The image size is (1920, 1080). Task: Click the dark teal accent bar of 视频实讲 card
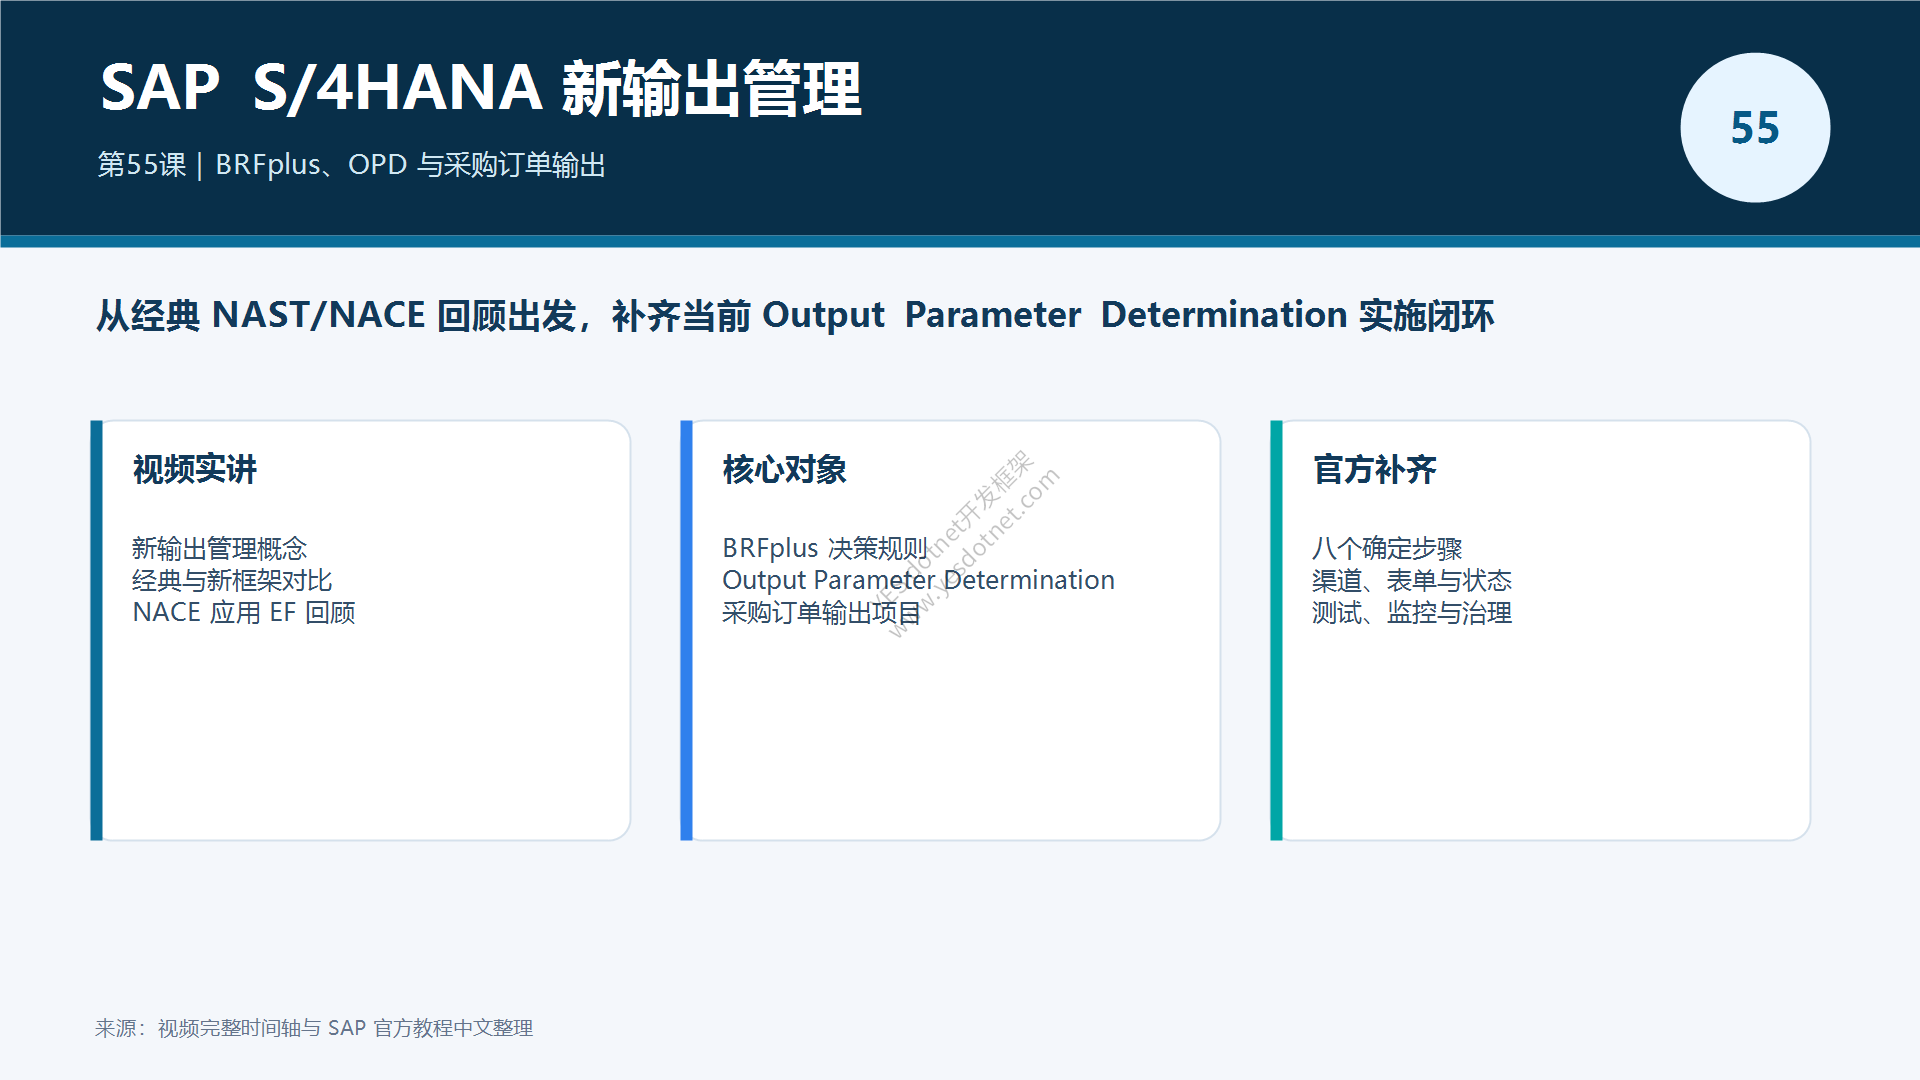[x=96, y=630]
